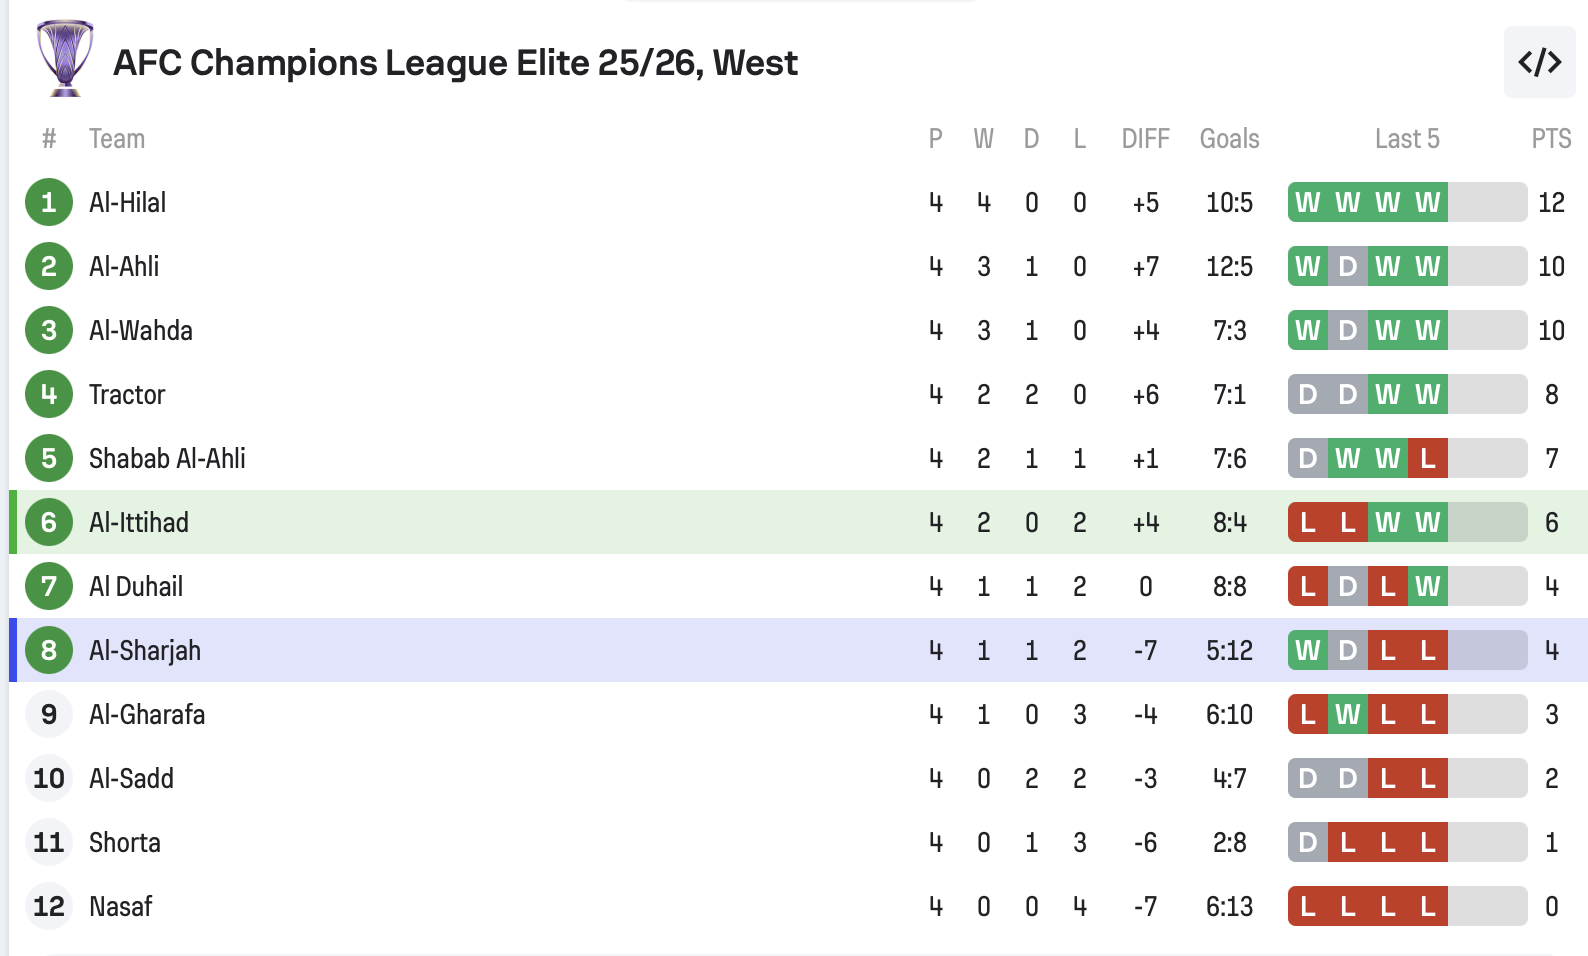Open the Al-Sadd team page
The image size is (1588, 956).
point(131,779)
